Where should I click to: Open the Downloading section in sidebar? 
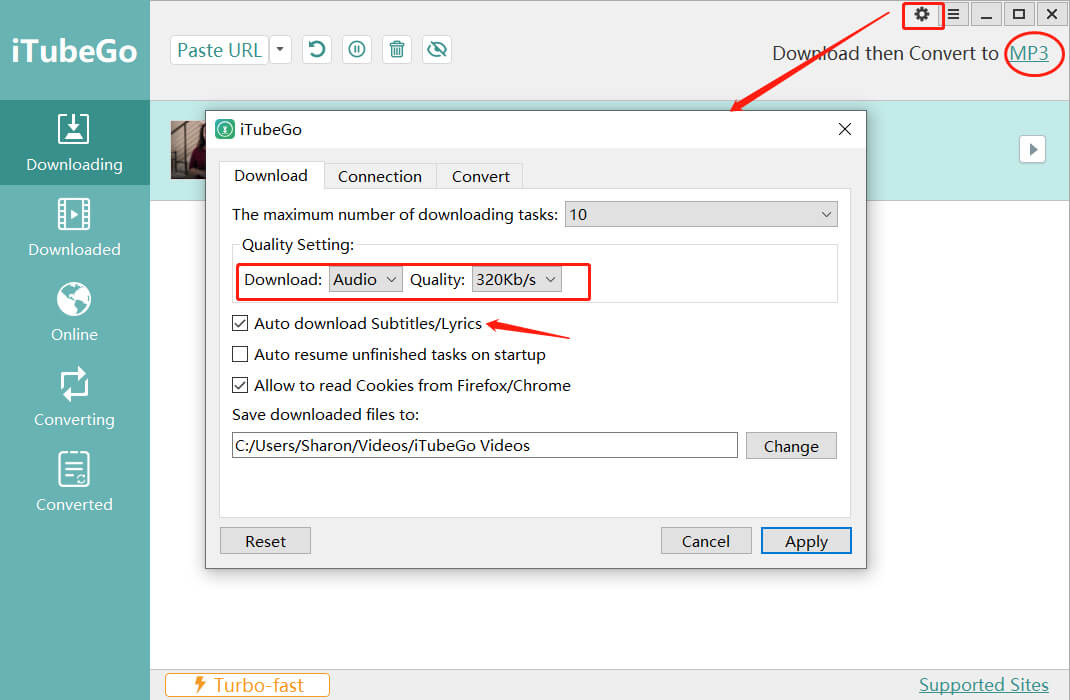[x=74, y=143]
